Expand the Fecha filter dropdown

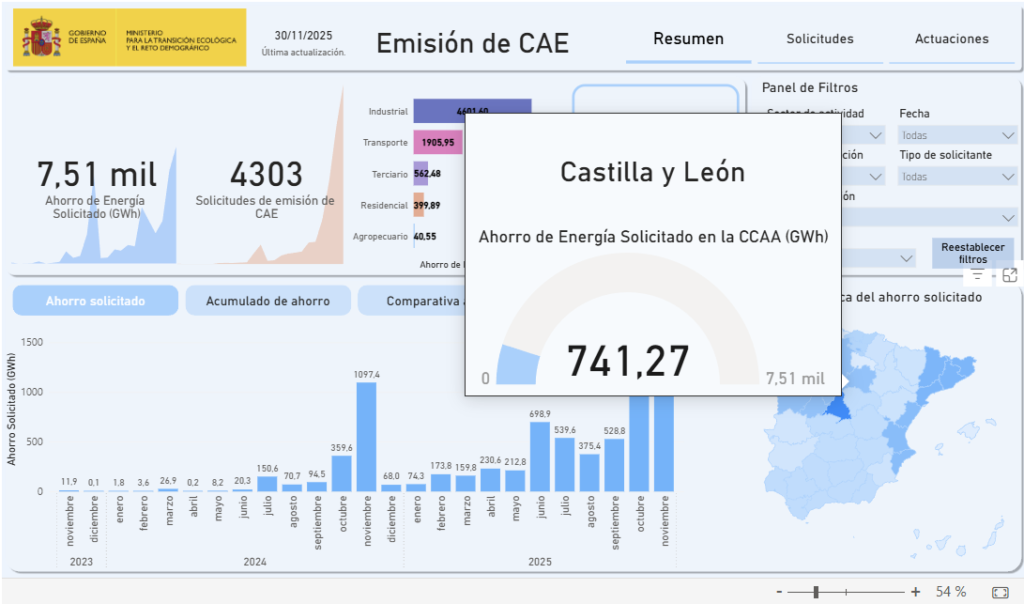tap(958, 135)
